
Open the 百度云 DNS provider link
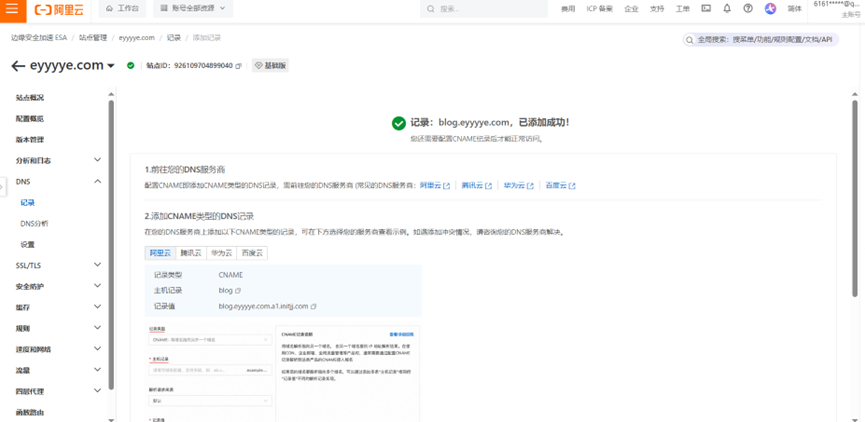coord(560,185)
